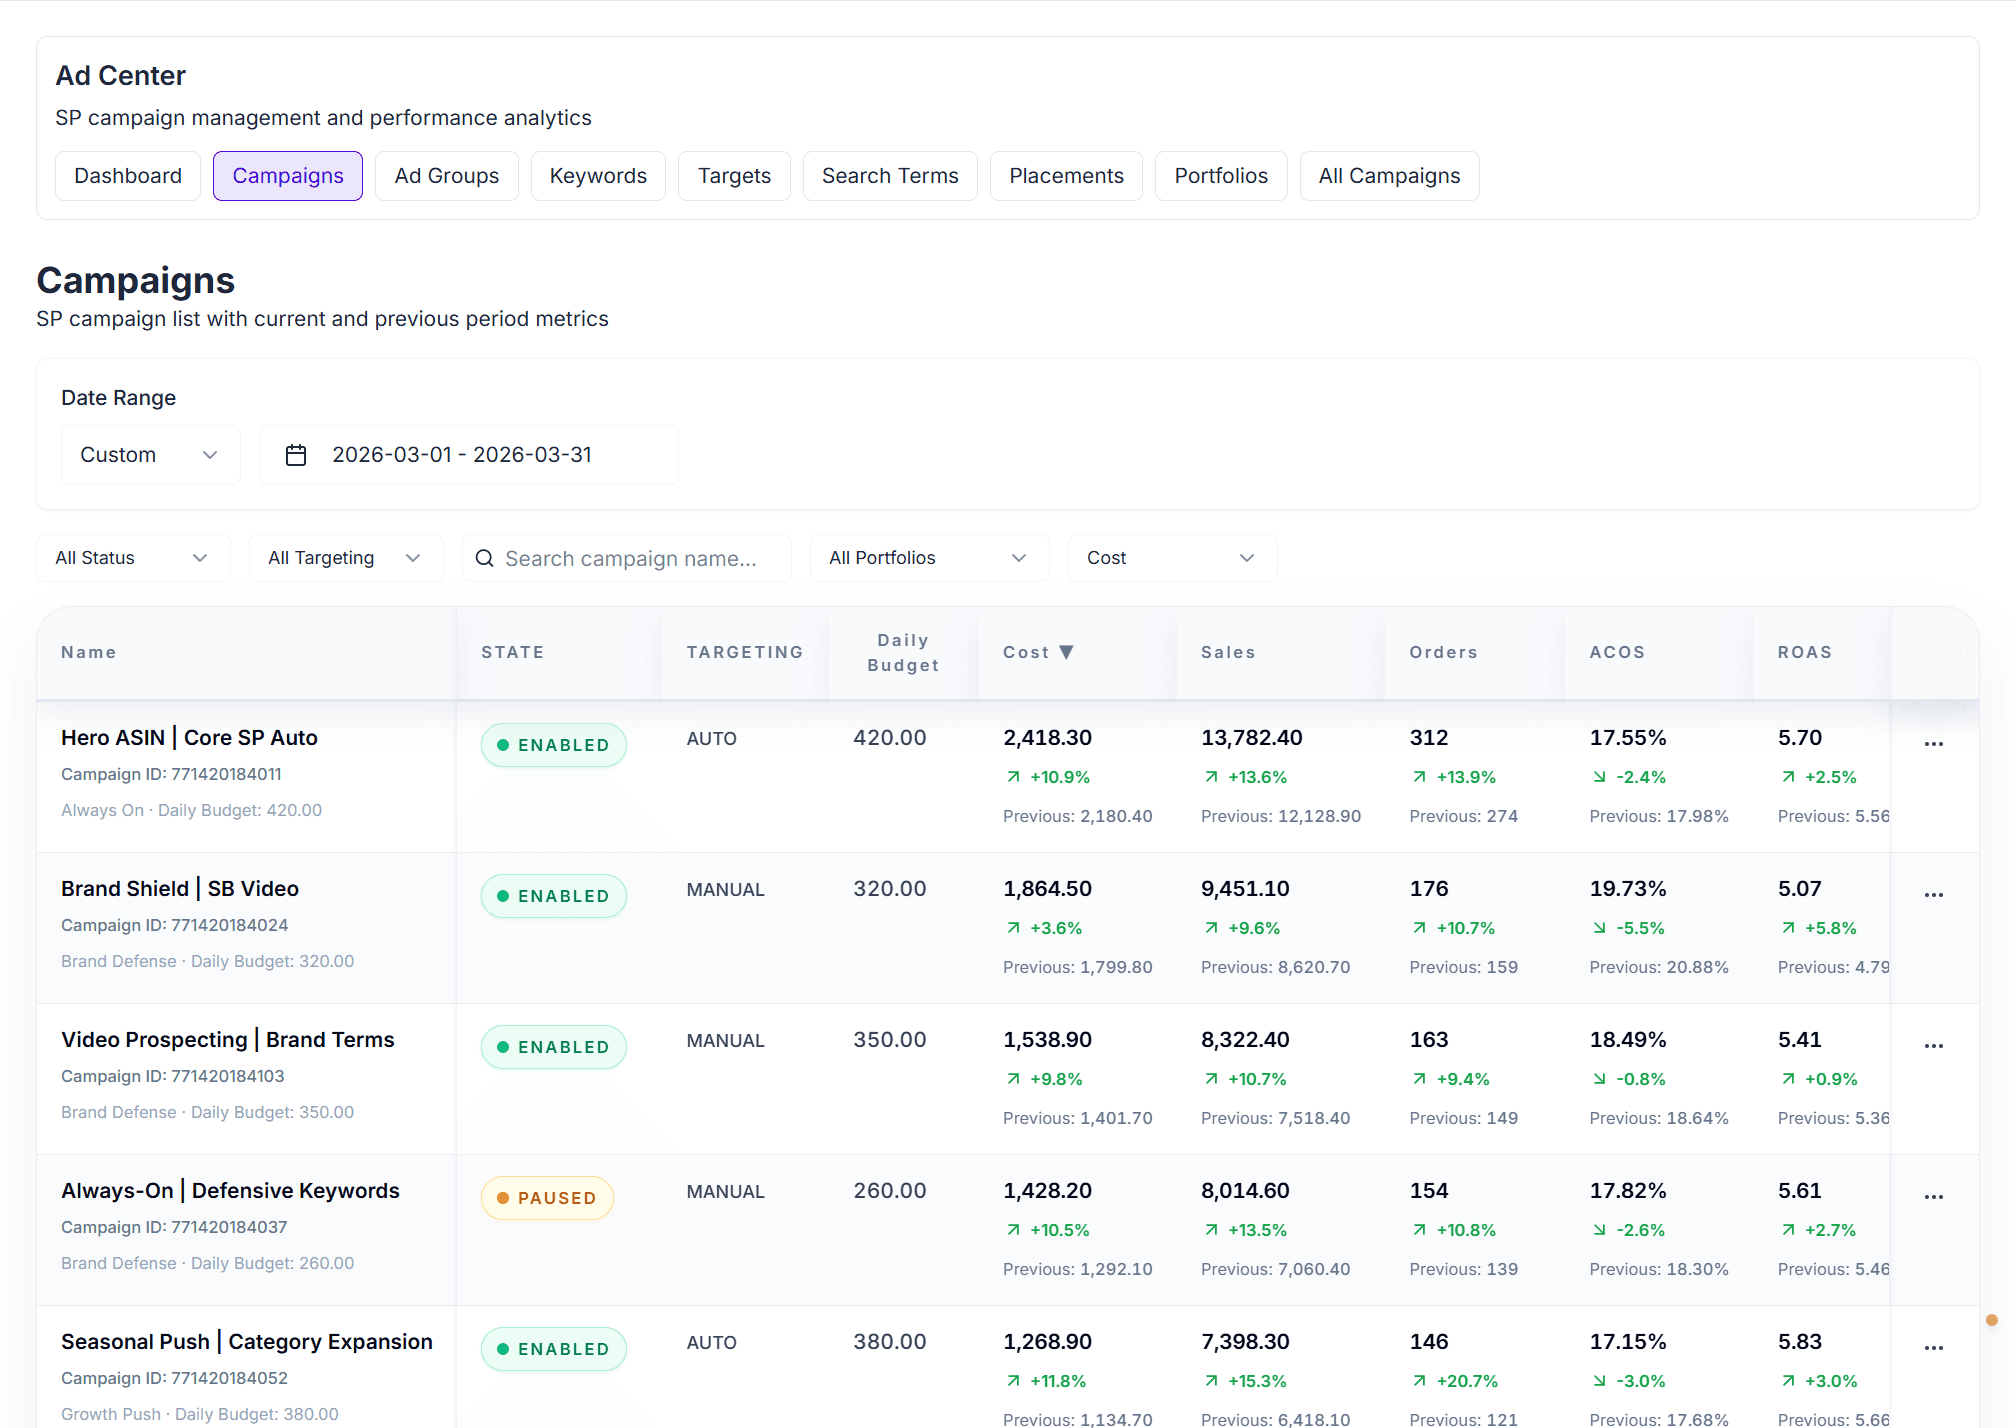Screen dimensions: 2016x1428
Task: Click the search magnifier icon
Action: pyautogui.click(x=485, y=558)
